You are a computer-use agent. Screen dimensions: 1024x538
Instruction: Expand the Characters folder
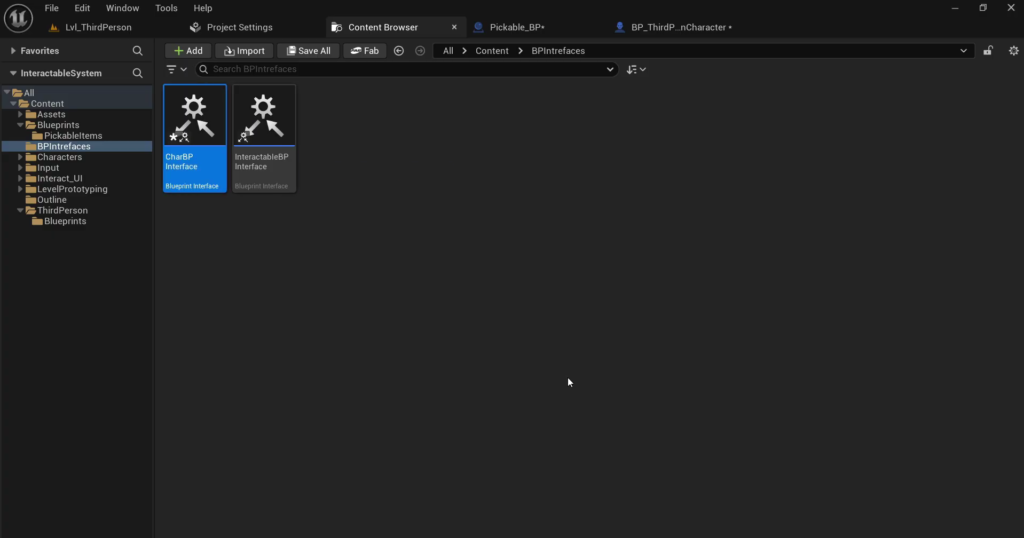tap(20, 157)
